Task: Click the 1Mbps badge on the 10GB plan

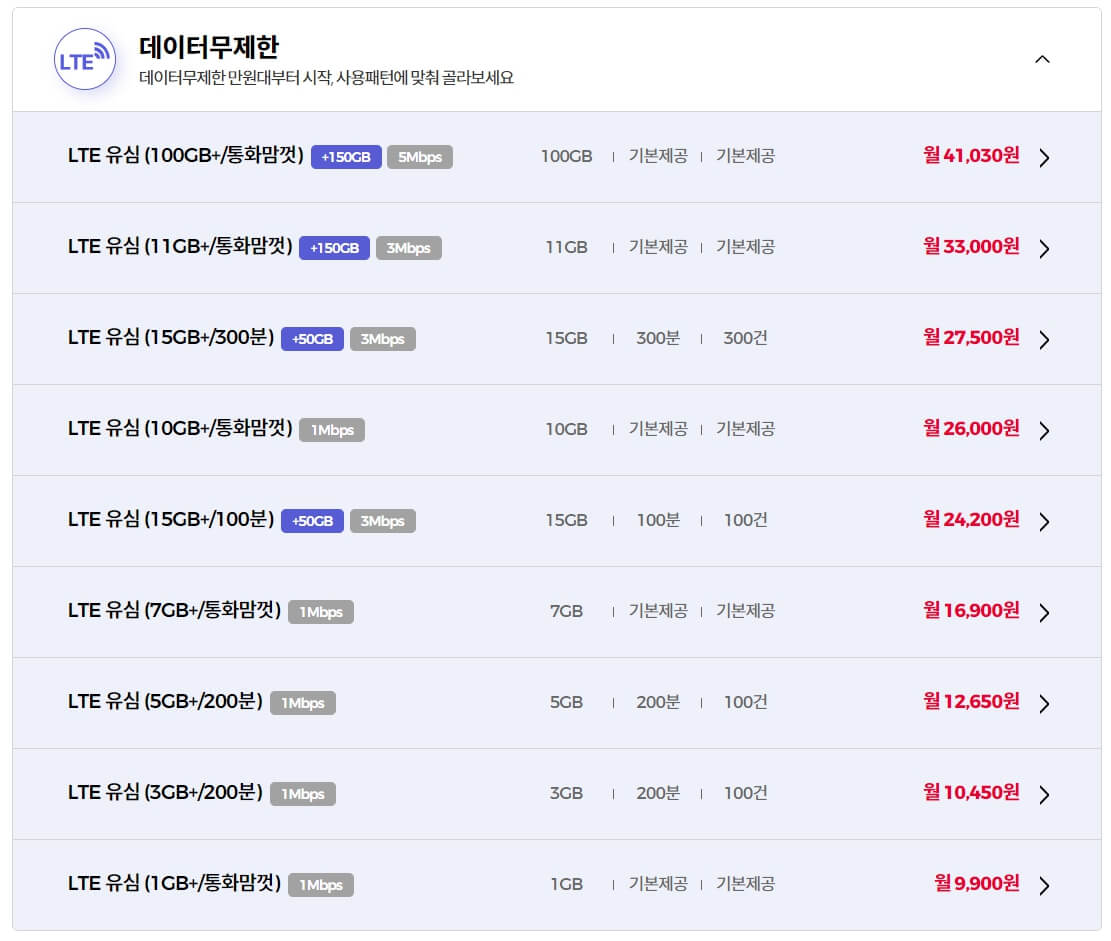Action: tap(332, 429)
